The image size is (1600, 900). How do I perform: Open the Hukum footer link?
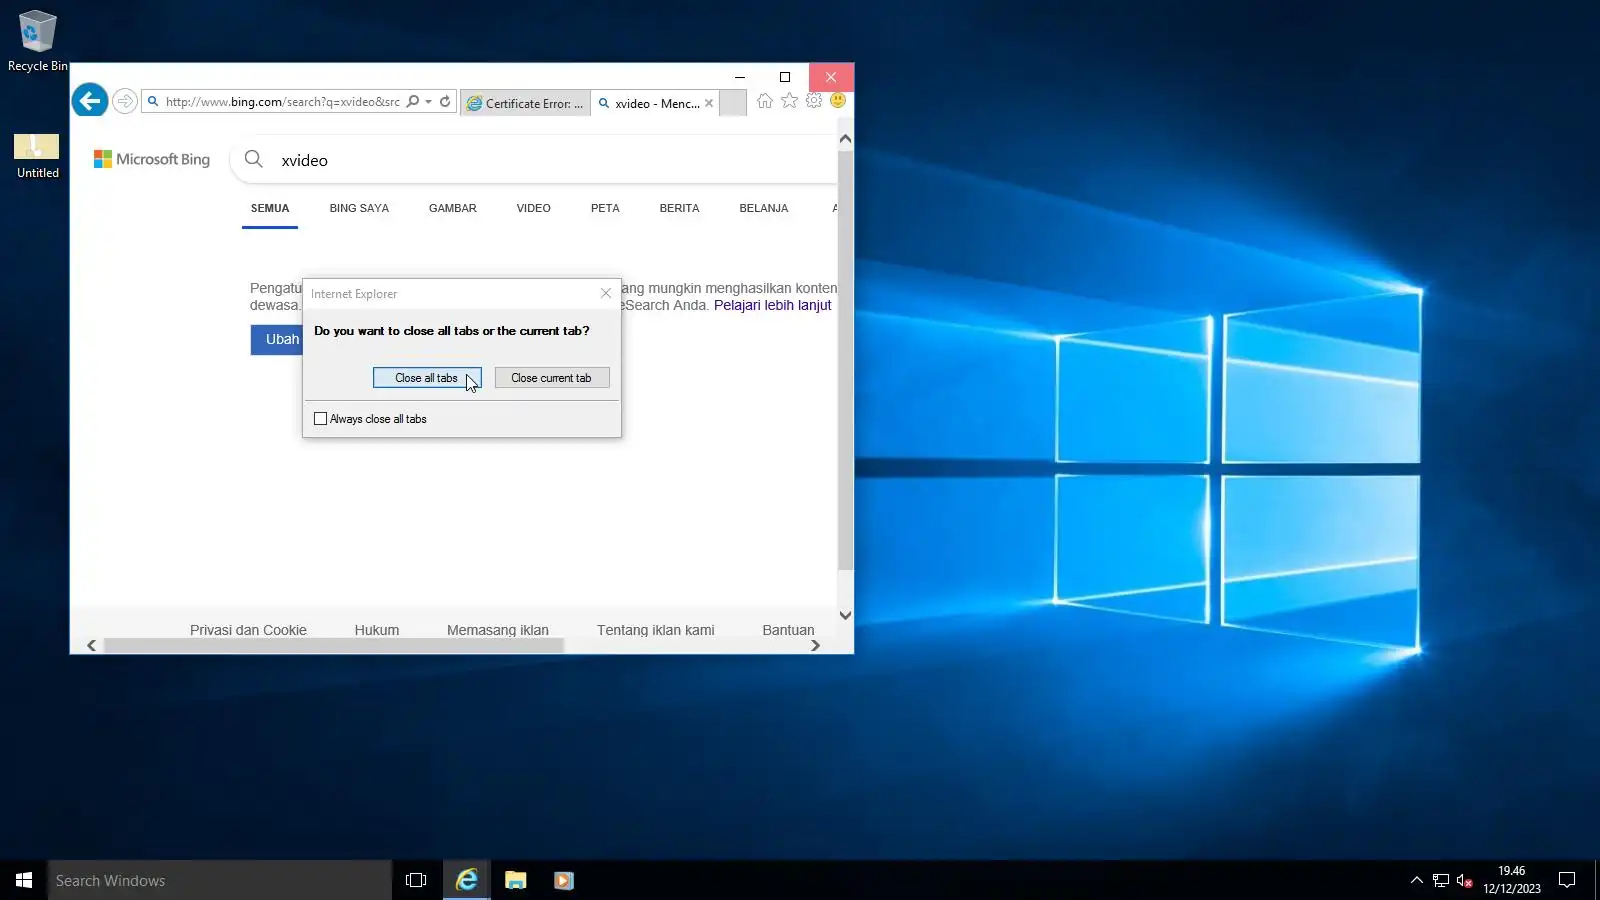pyautogui.click(x=377, y=630)
